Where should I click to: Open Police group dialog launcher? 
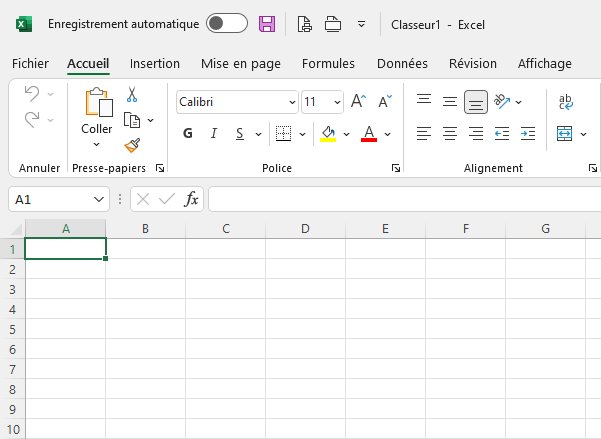coord(396,168)
